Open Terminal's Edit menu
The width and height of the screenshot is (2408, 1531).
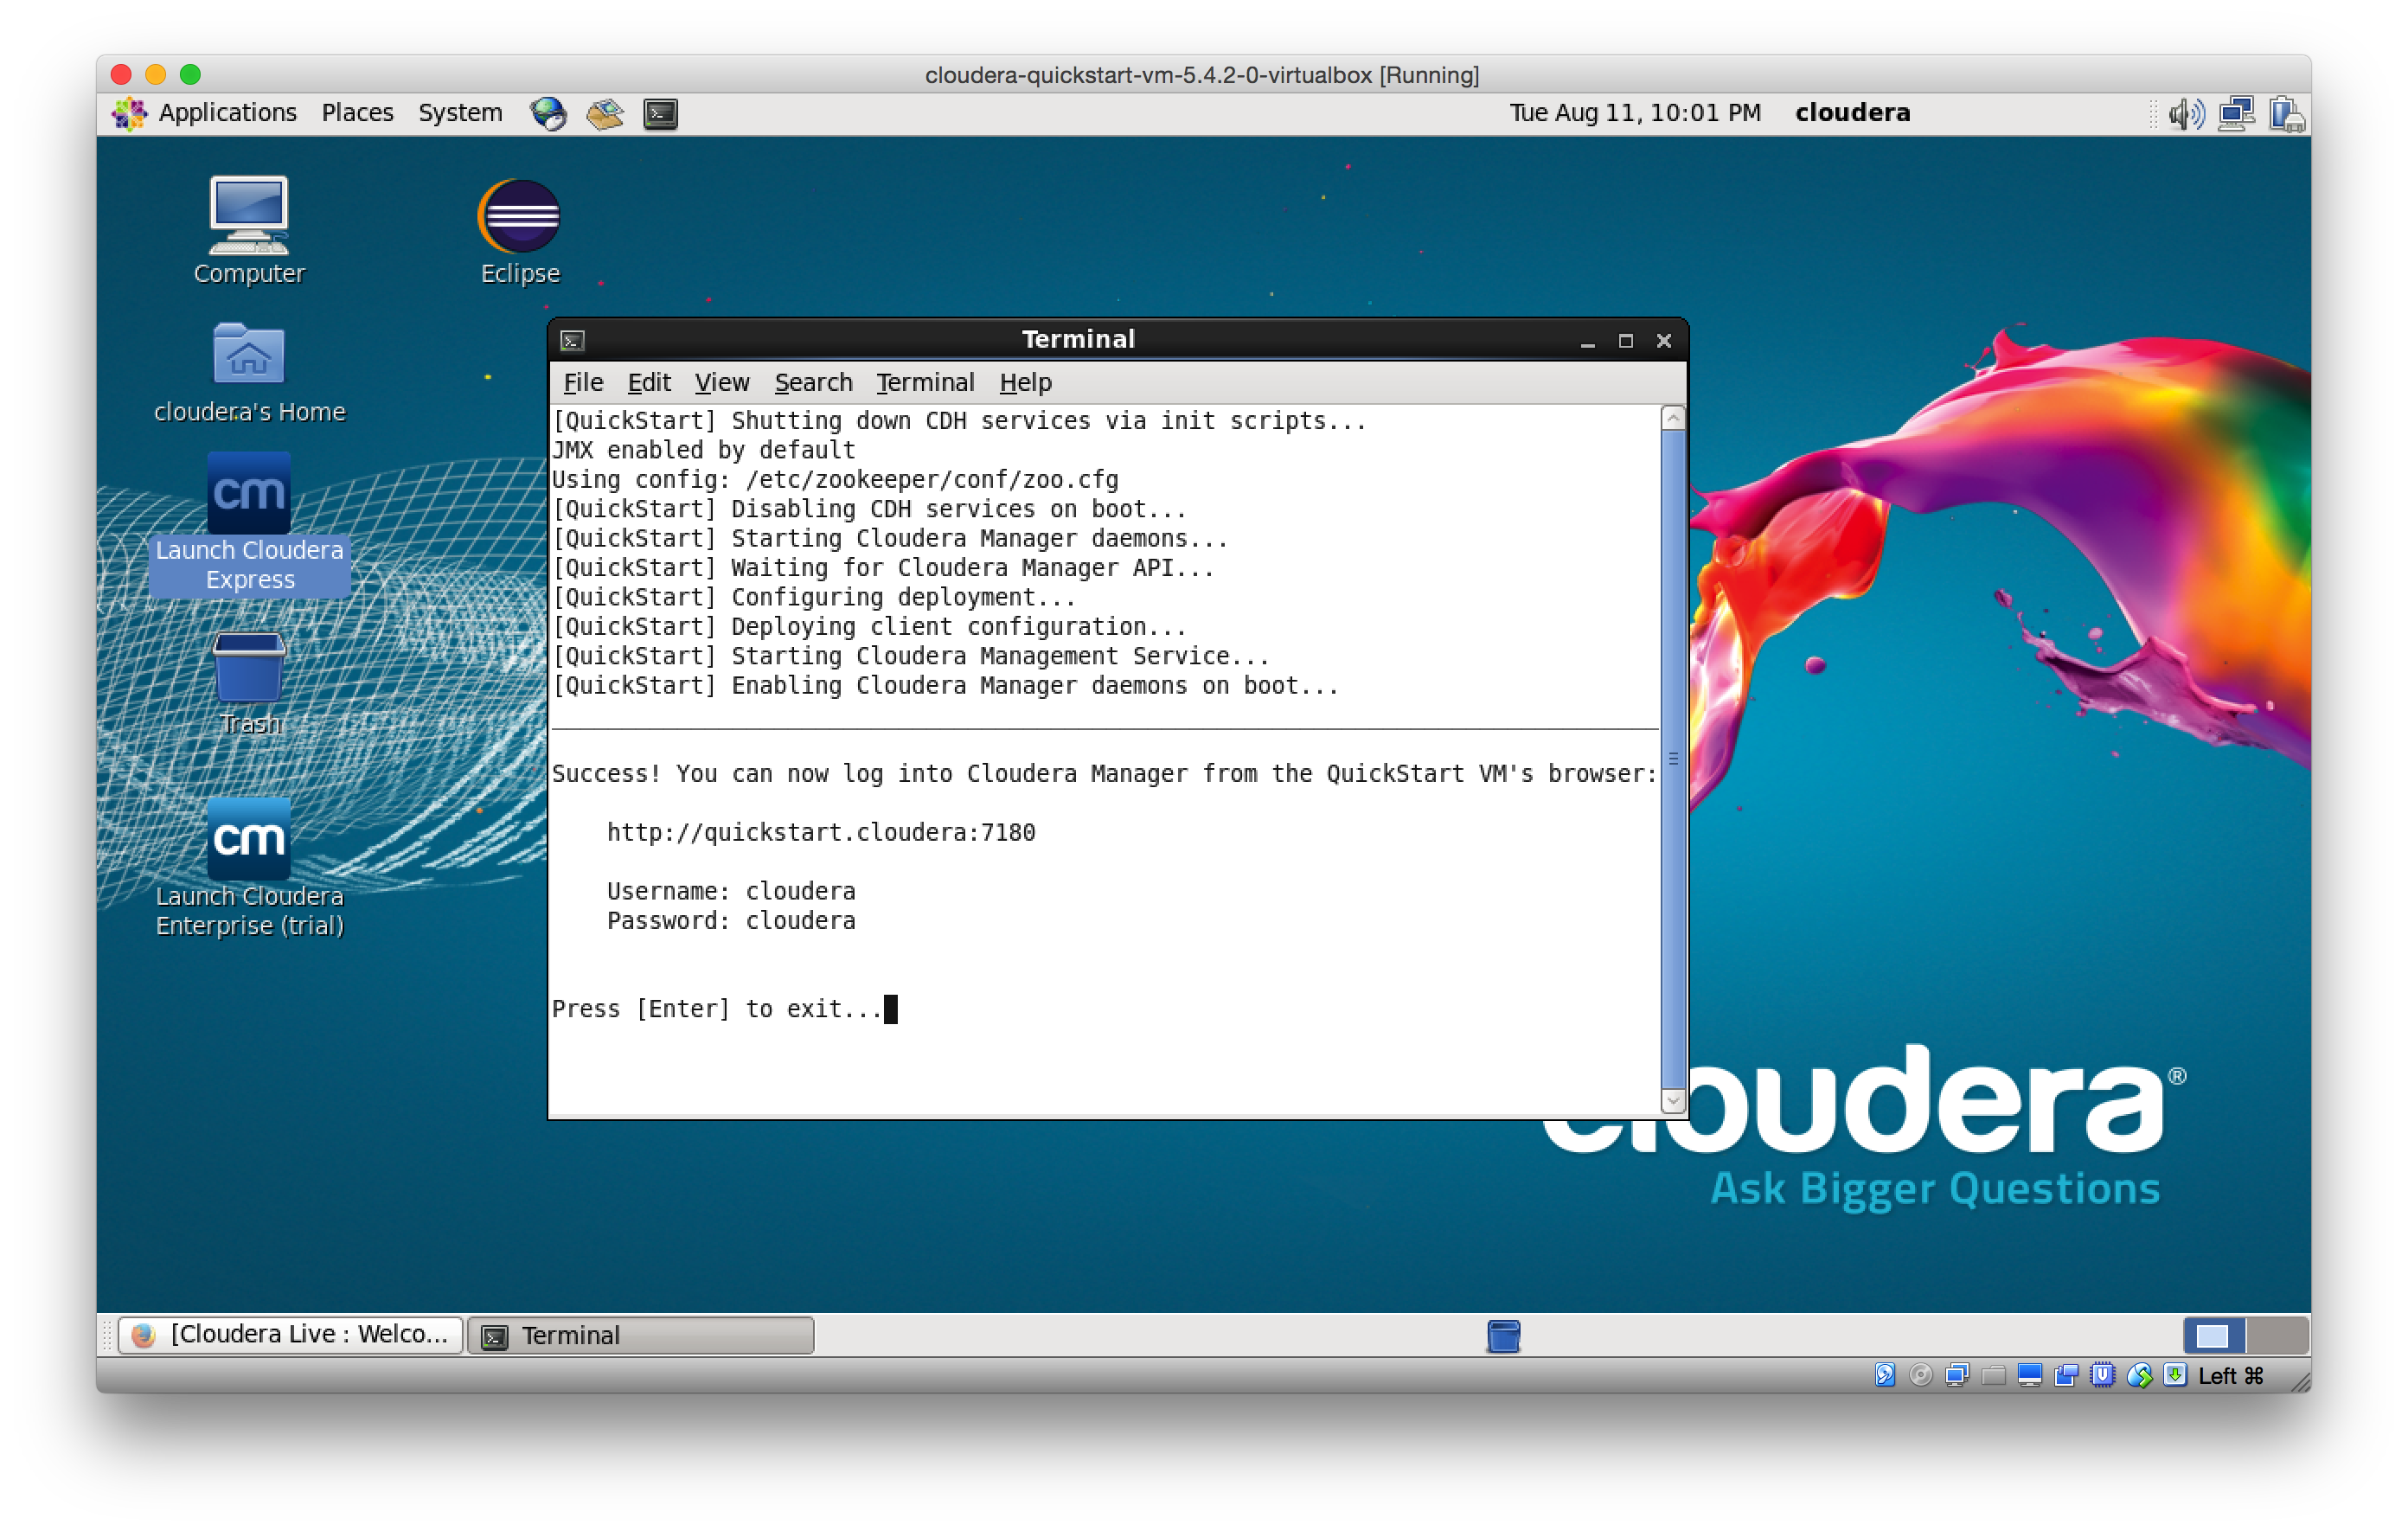pyautogui.click(x=648, y=383)
